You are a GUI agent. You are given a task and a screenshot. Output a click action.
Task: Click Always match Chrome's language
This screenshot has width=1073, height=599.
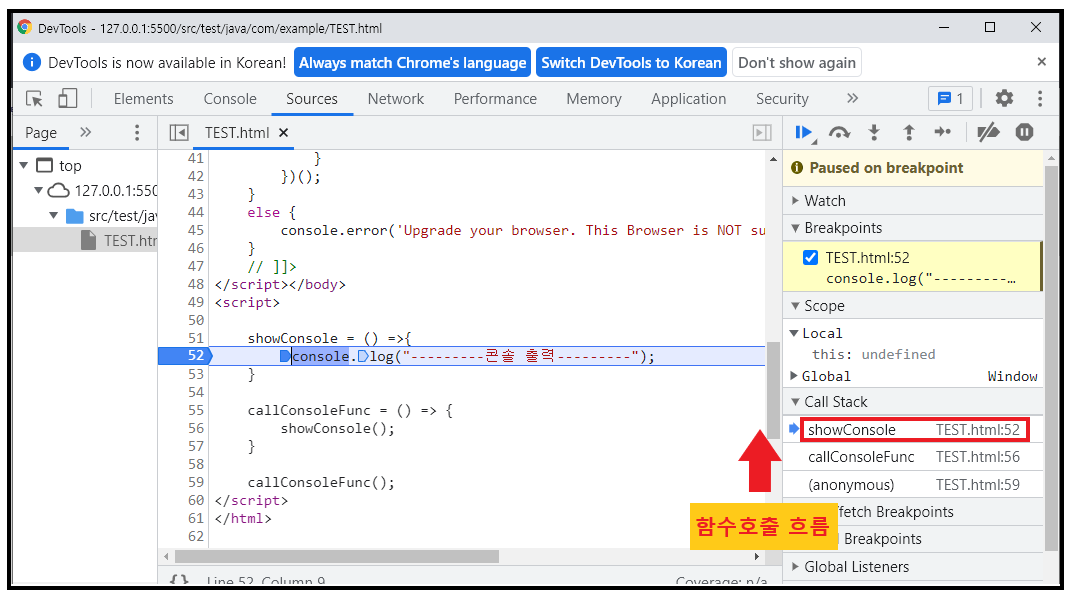point(413,62)
